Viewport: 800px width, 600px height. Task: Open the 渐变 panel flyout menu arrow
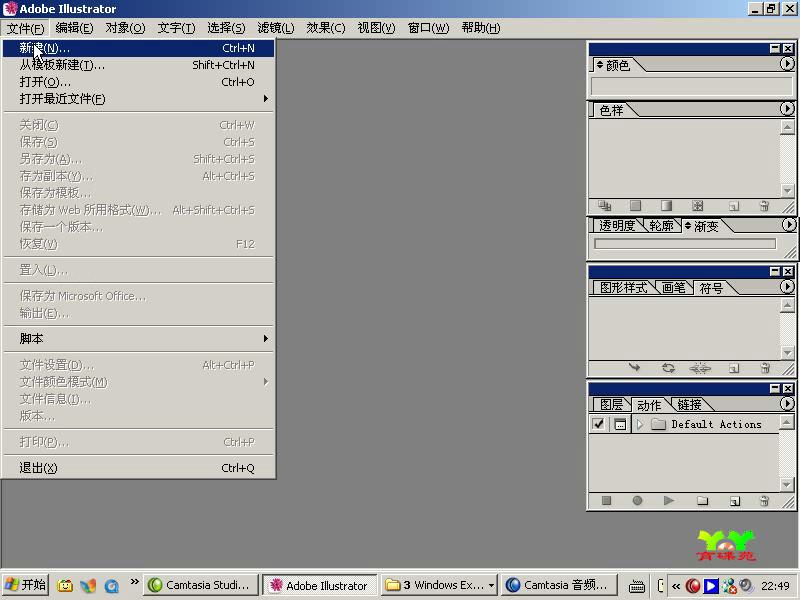click(788, 224)
